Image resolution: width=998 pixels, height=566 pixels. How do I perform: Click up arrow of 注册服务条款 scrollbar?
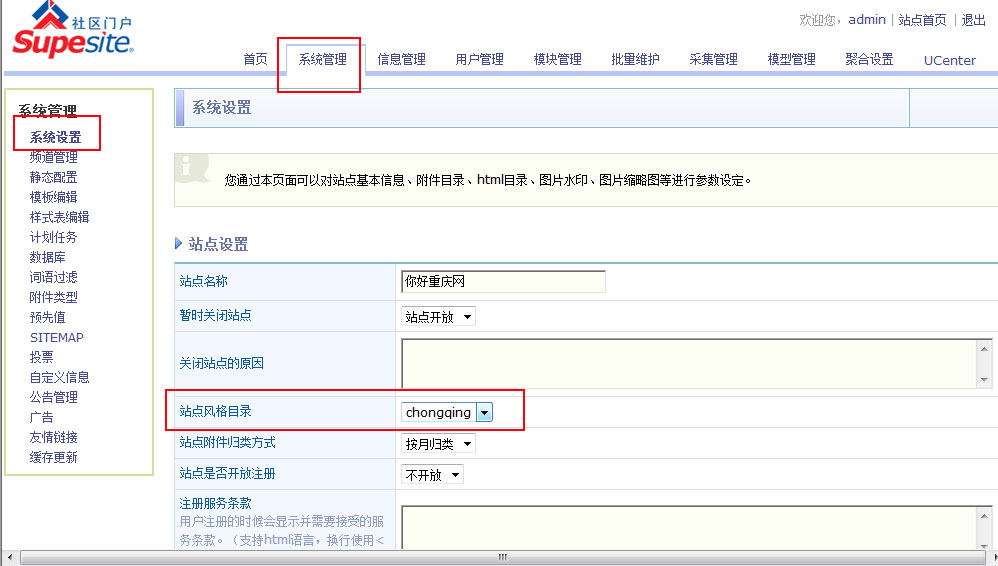click(984, 516)
